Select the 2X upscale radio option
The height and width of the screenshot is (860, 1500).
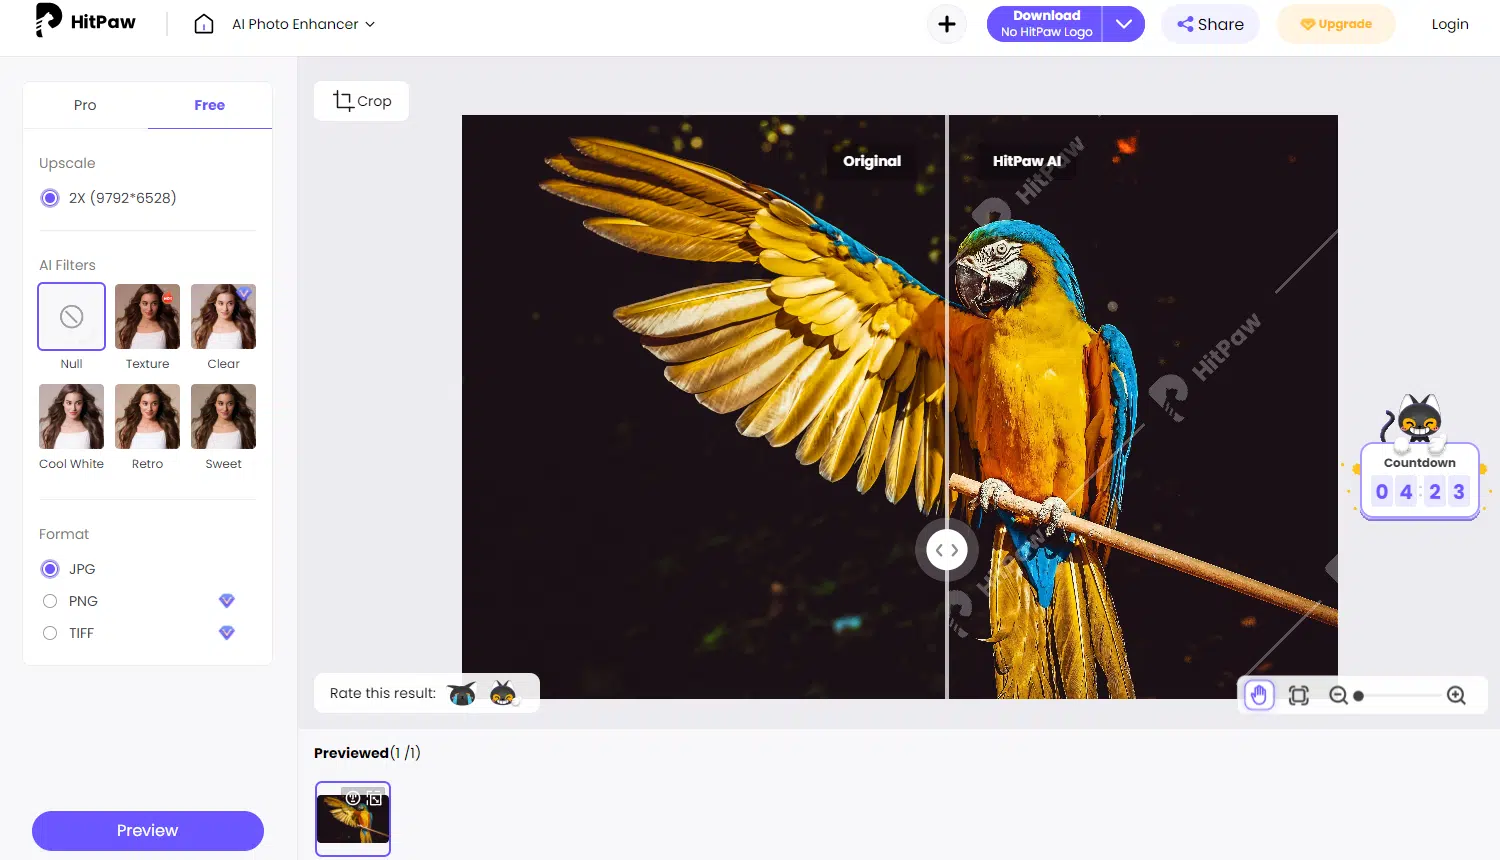pos(50,198)
